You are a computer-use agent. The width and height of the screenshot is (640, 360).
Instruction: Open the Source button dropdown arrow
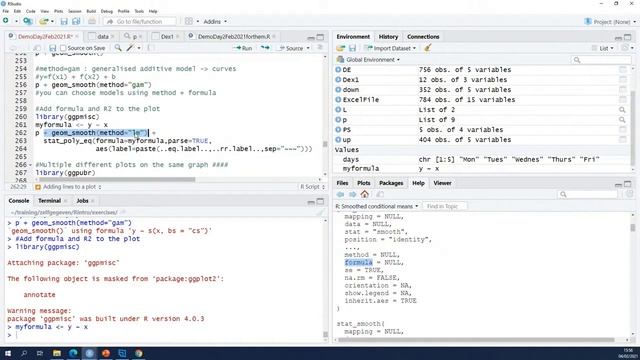308,48
